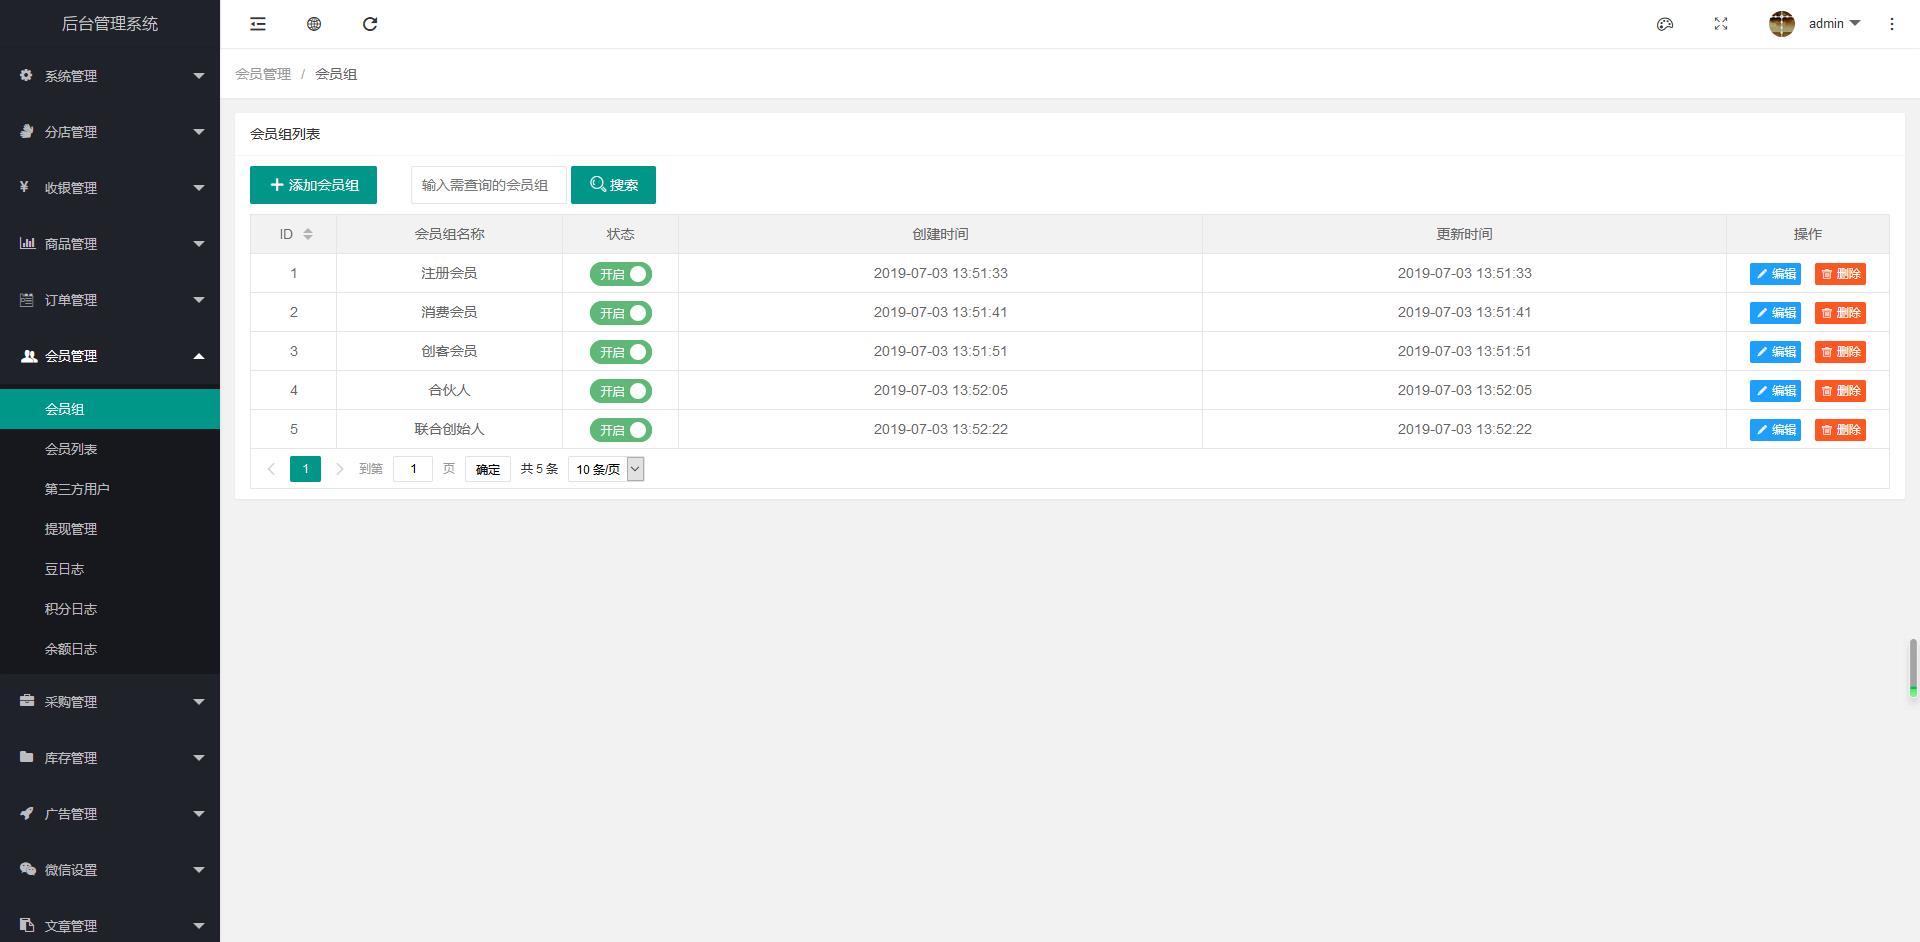Sort the table by ID column arrows
The image size is (1920, 942).
click(x=308, y=234)
